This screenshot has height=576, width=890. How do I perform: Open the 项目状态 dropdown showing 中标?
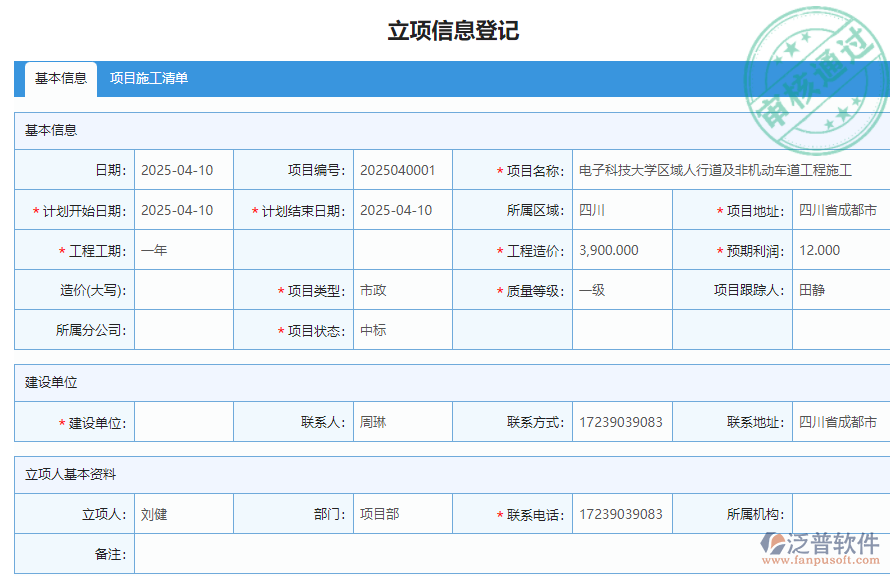click(400, 330)
